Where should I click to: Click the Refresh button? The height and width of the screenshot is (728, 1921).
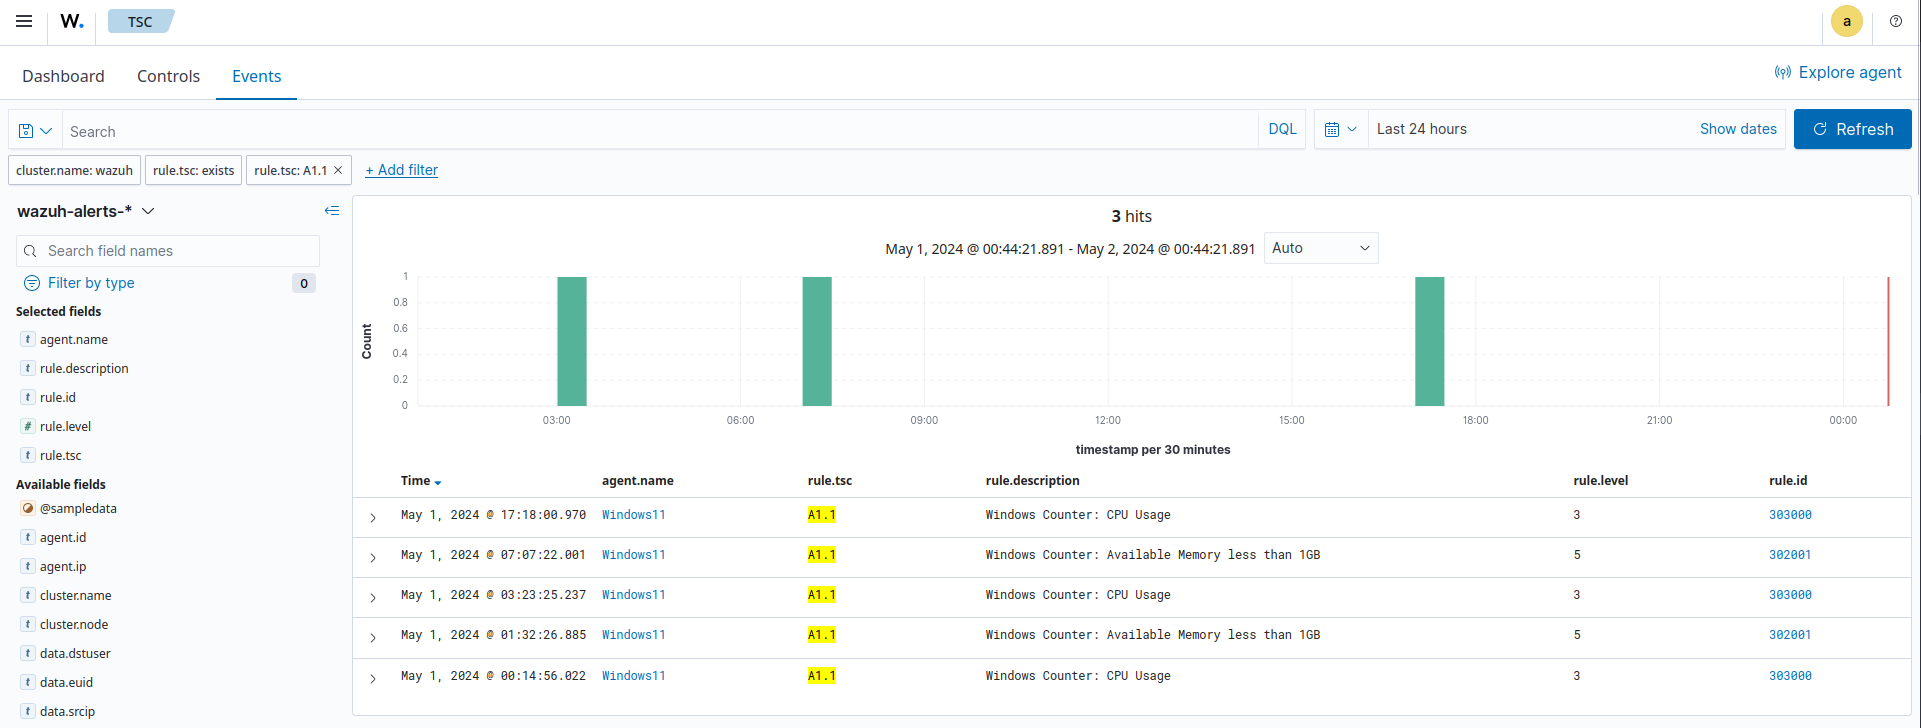click(x=1852, y=129)
